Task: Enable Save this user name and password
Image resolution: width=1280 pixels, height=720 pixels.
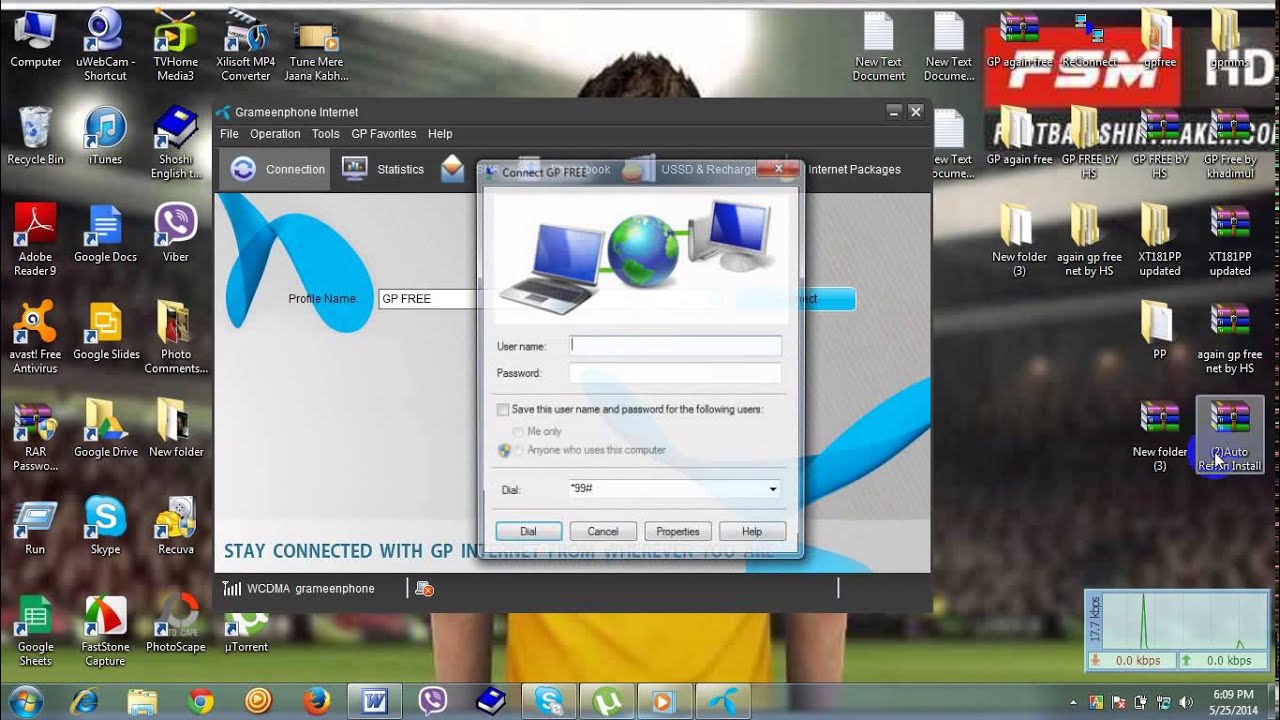Action: 503,410
